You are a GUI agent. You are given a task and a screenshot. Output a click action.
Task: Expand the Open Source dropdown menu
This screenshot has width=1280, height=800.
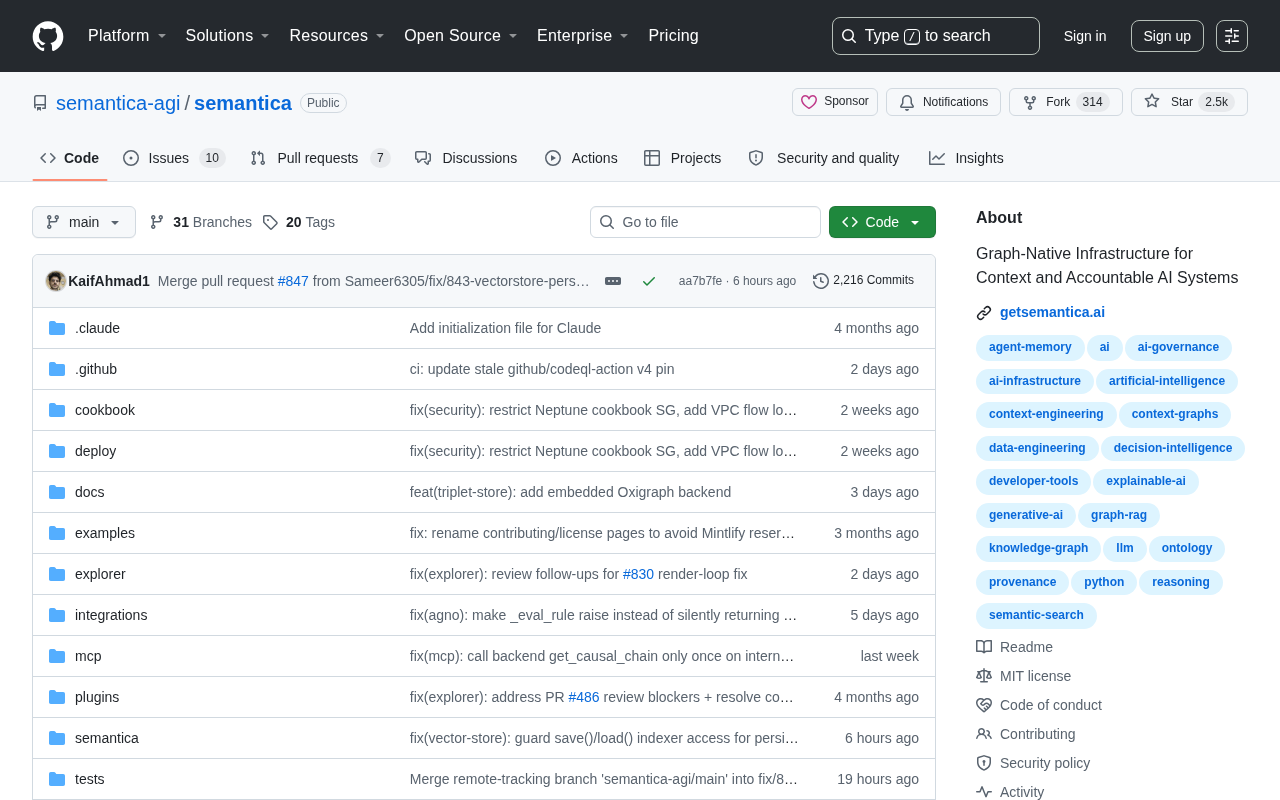461,36
